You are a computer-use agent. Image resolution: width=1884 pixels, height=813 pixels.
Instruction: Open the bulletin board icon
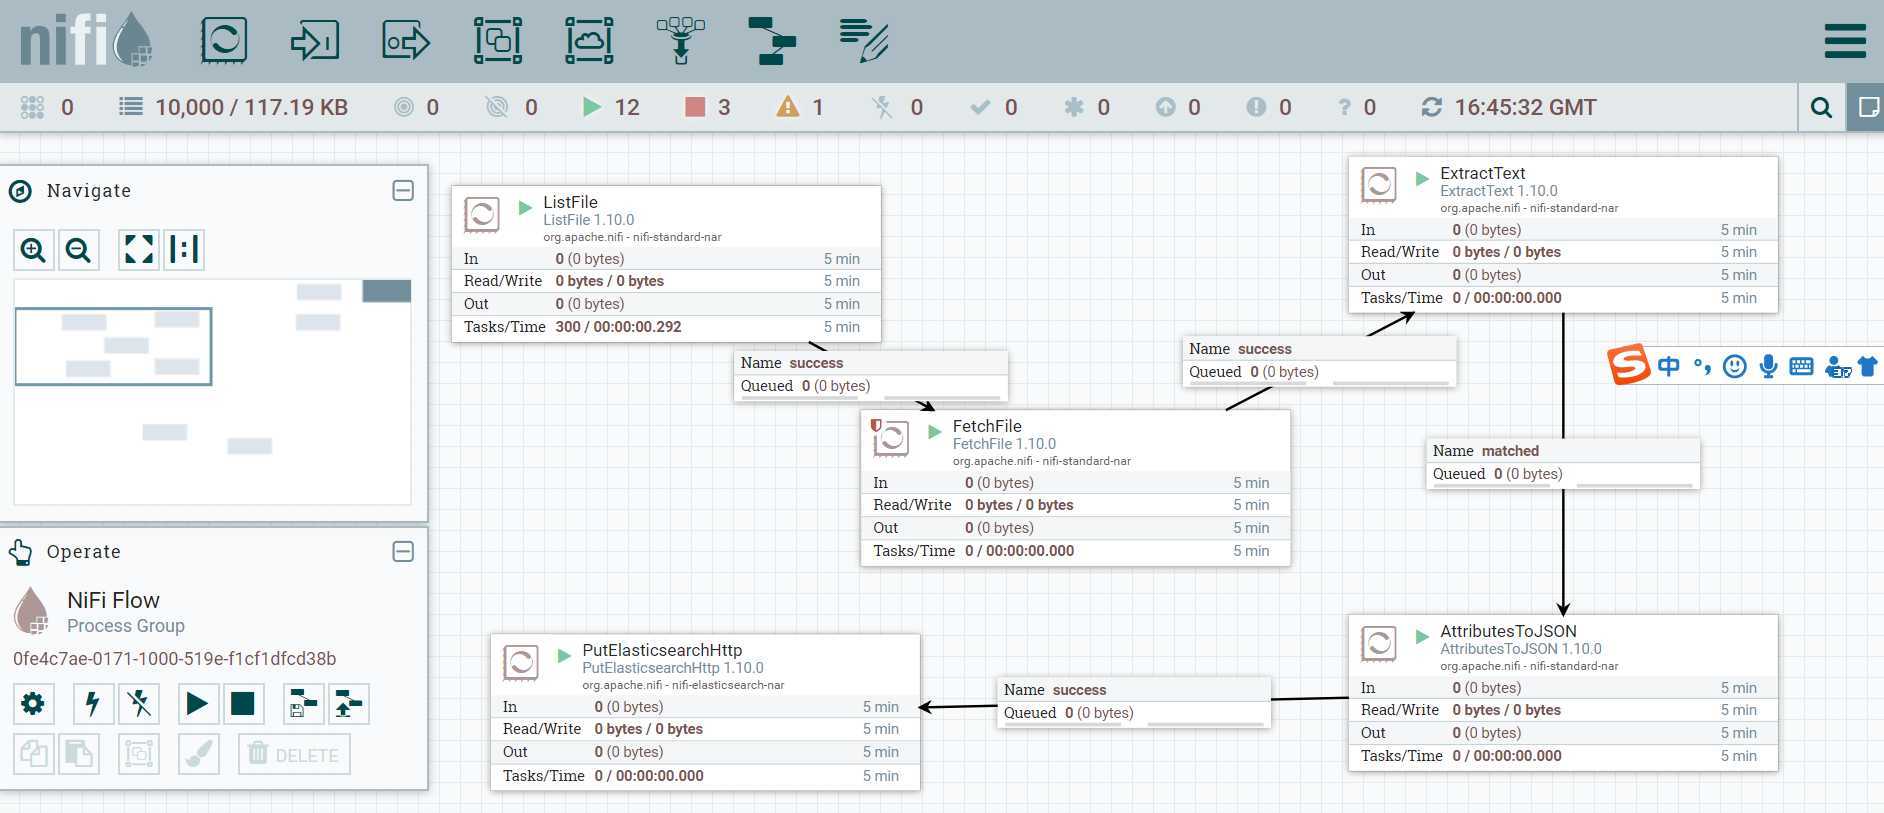click(x=1866, y=107)
